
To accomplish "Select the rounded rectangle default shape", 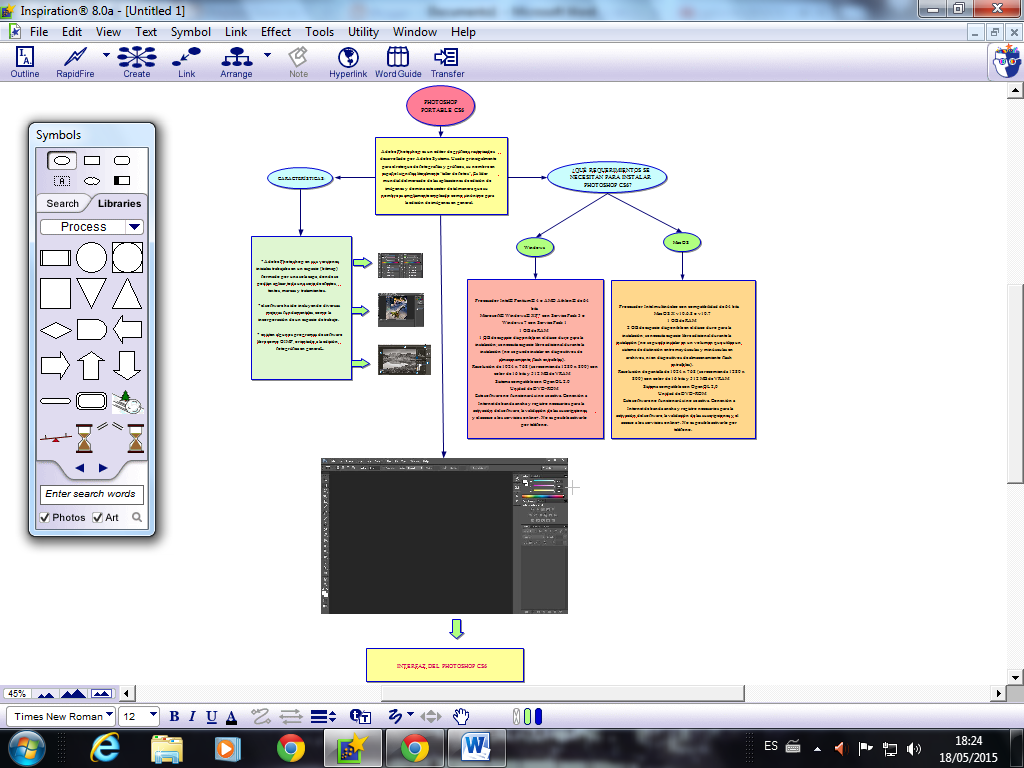I will pyautogui.click(x=122, y=161).
